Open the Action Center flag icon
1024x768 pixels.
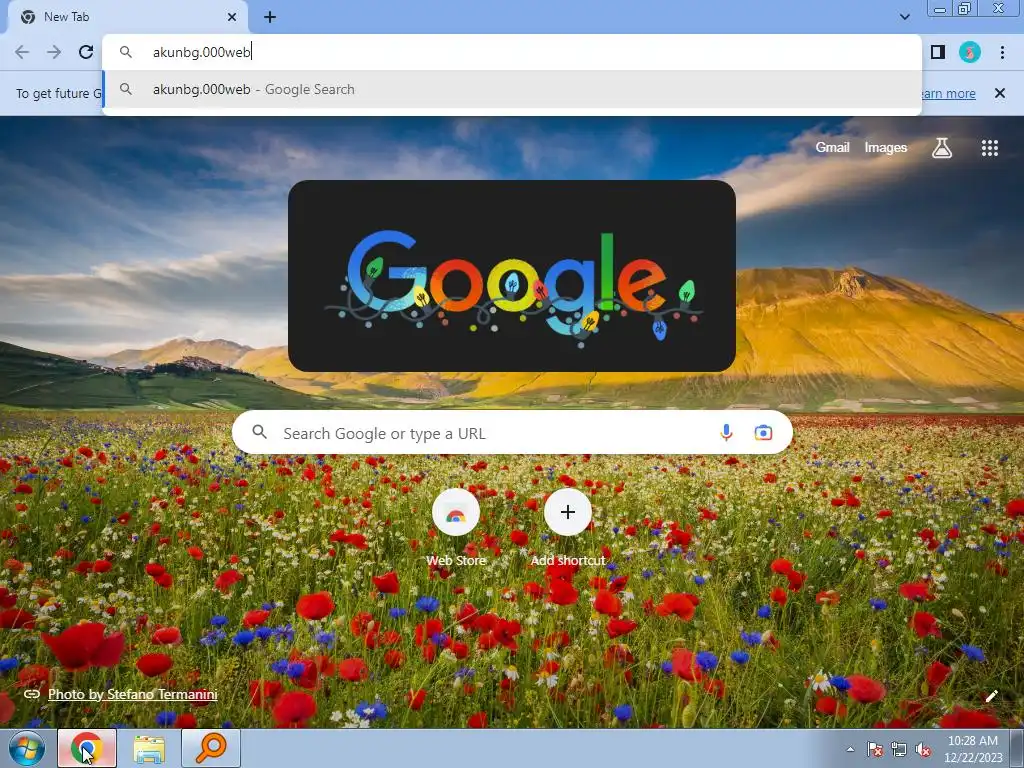coord(875,750)
